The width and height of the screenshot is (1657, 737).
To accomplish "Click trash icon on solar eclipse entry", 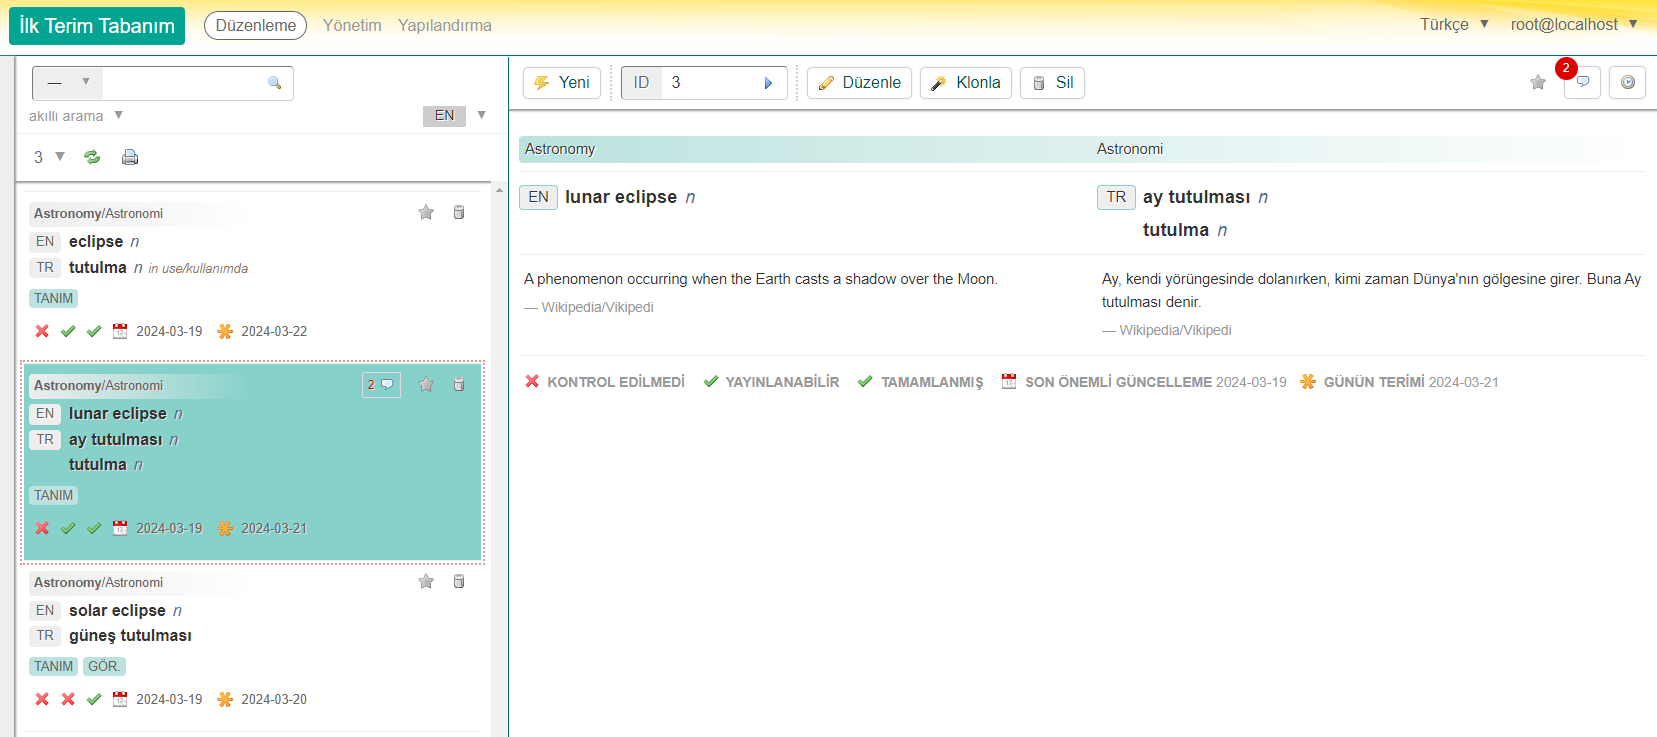I will [x=459, y=581].
